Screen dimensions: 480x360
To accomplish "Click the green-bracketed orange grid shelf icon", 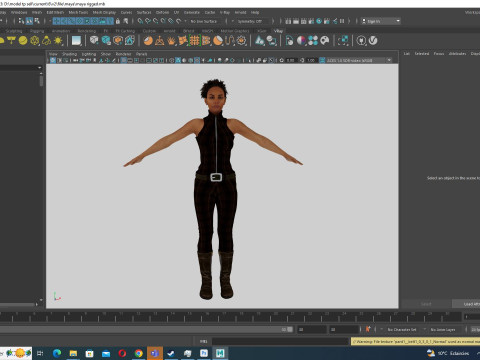I will point(194,41).
